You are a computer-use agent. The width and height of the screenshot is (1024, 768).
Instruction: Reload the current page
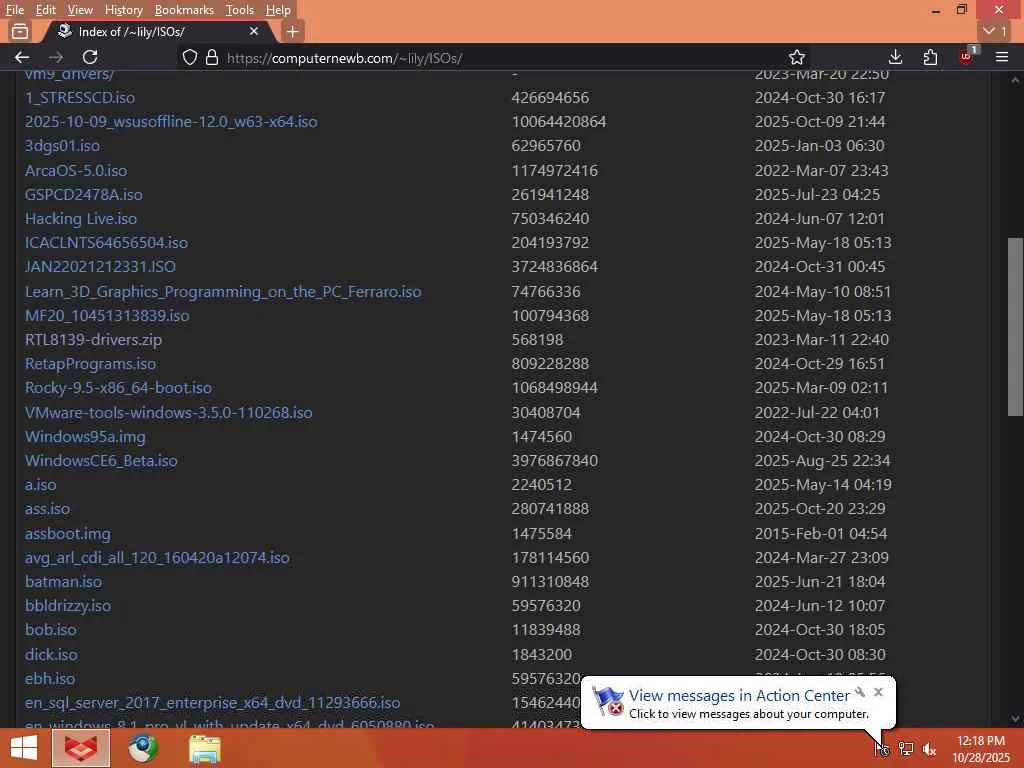coord(91,57)
